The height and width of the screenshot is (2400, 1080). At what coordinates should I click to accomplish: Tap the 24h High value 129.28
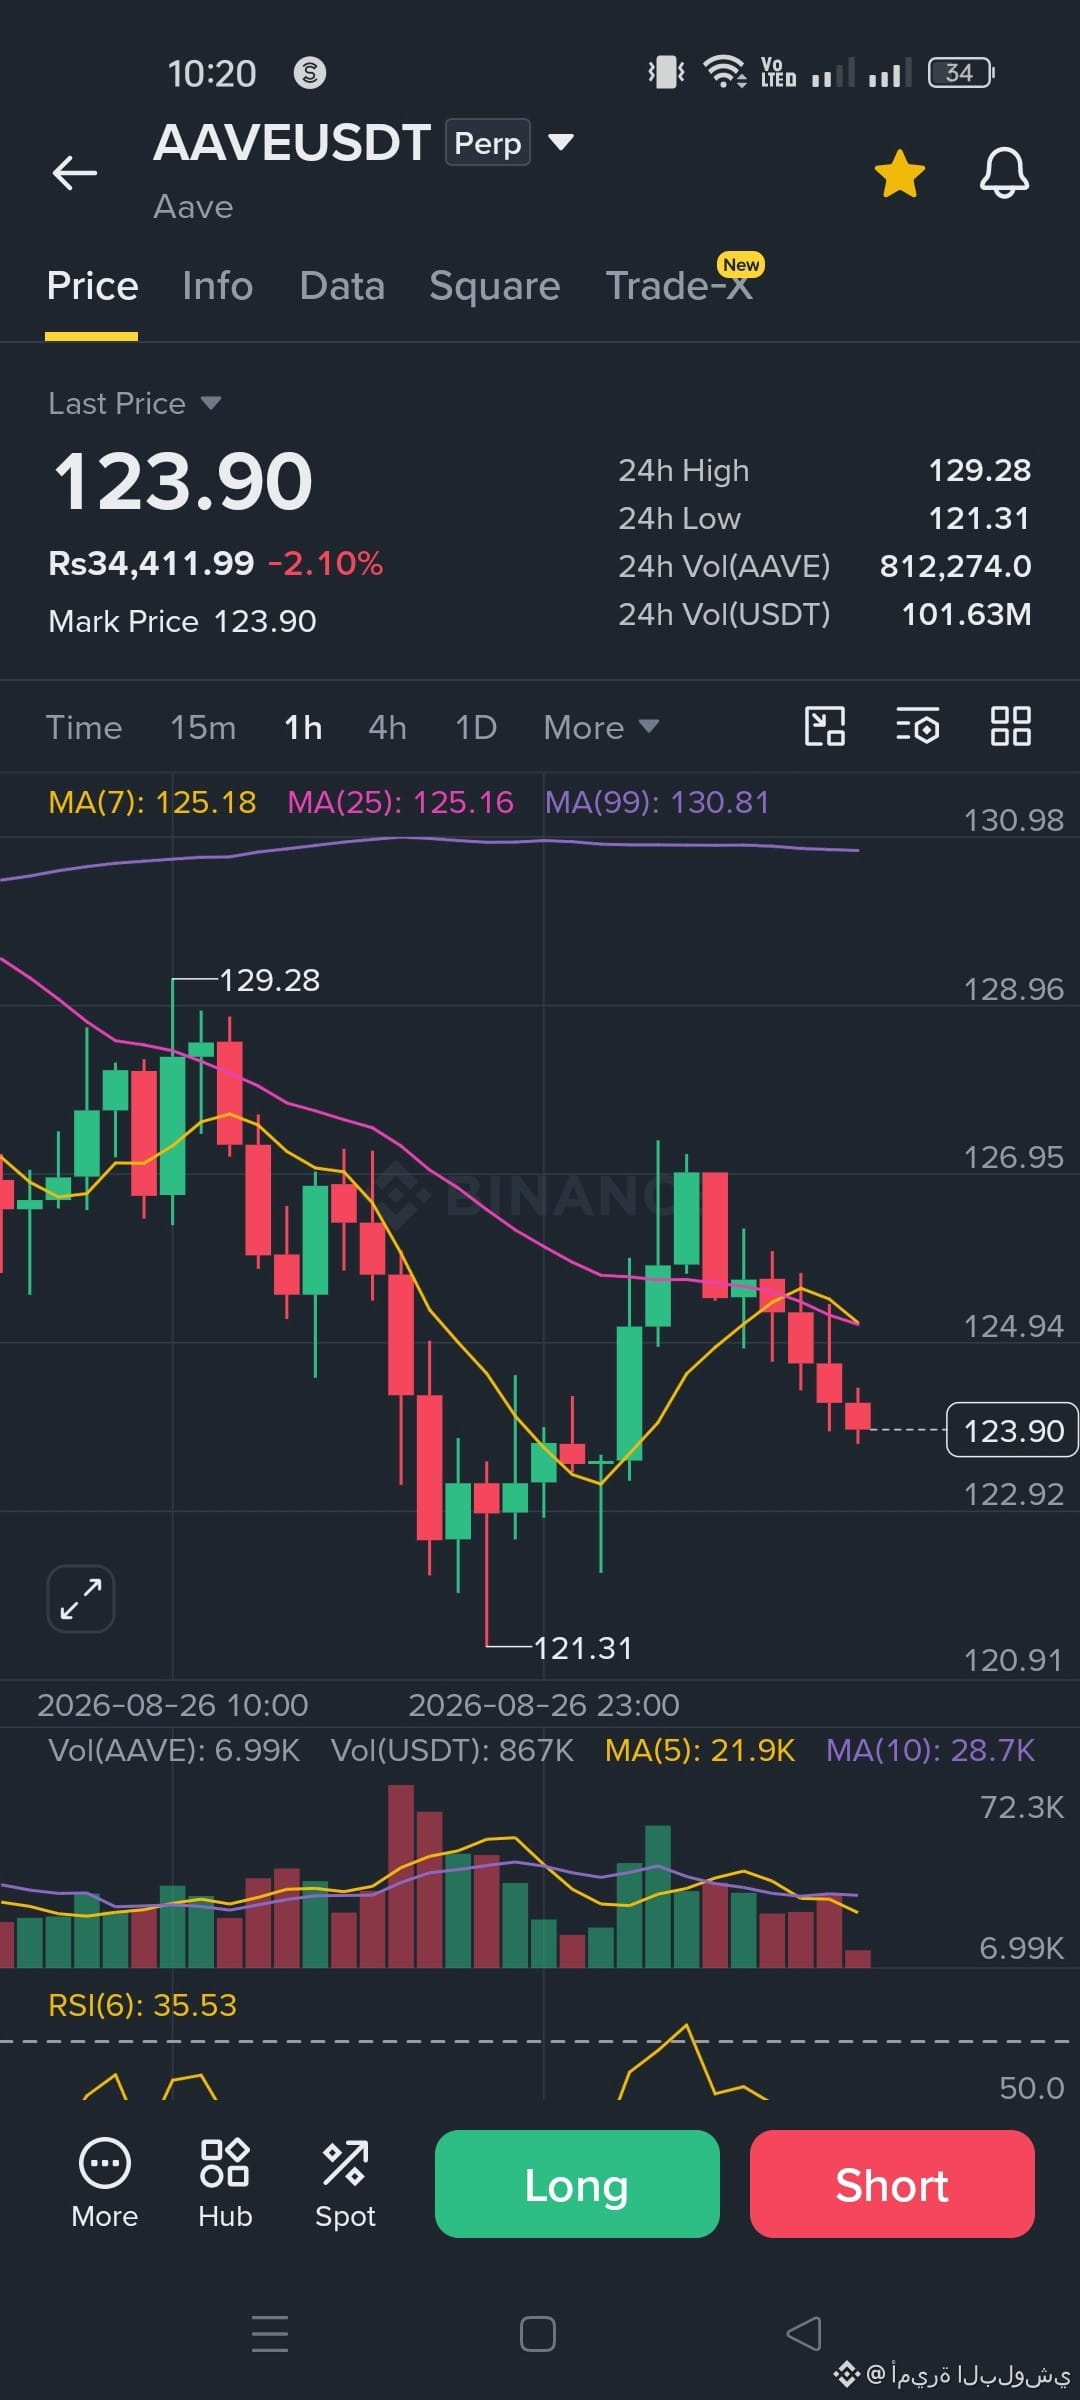979,470
